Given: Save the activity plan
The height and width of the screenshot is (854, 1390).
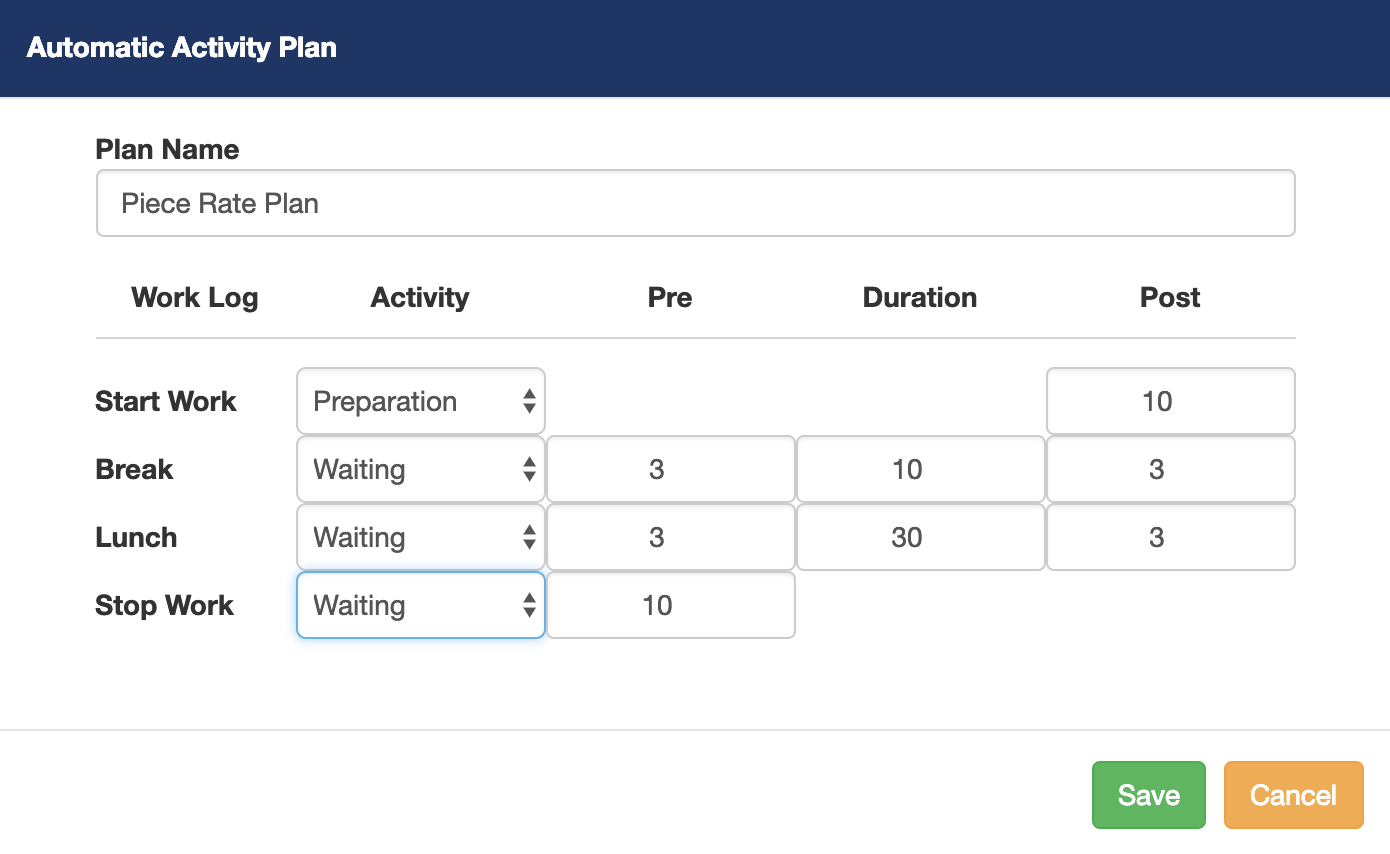Looking at the screenshot, I should pyautogui.click(x=1148, y=795).
